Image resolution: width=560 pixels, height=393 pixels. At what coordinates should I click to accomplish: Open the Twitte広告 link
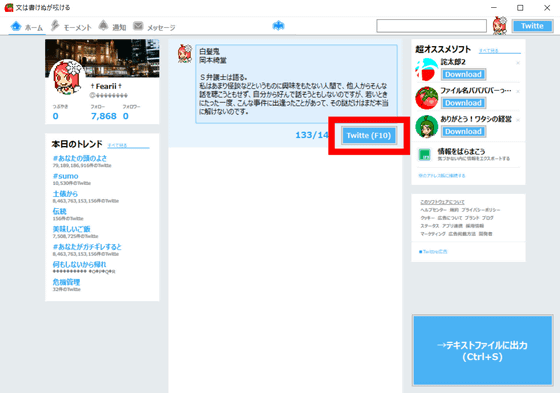[x=433, y=252]
